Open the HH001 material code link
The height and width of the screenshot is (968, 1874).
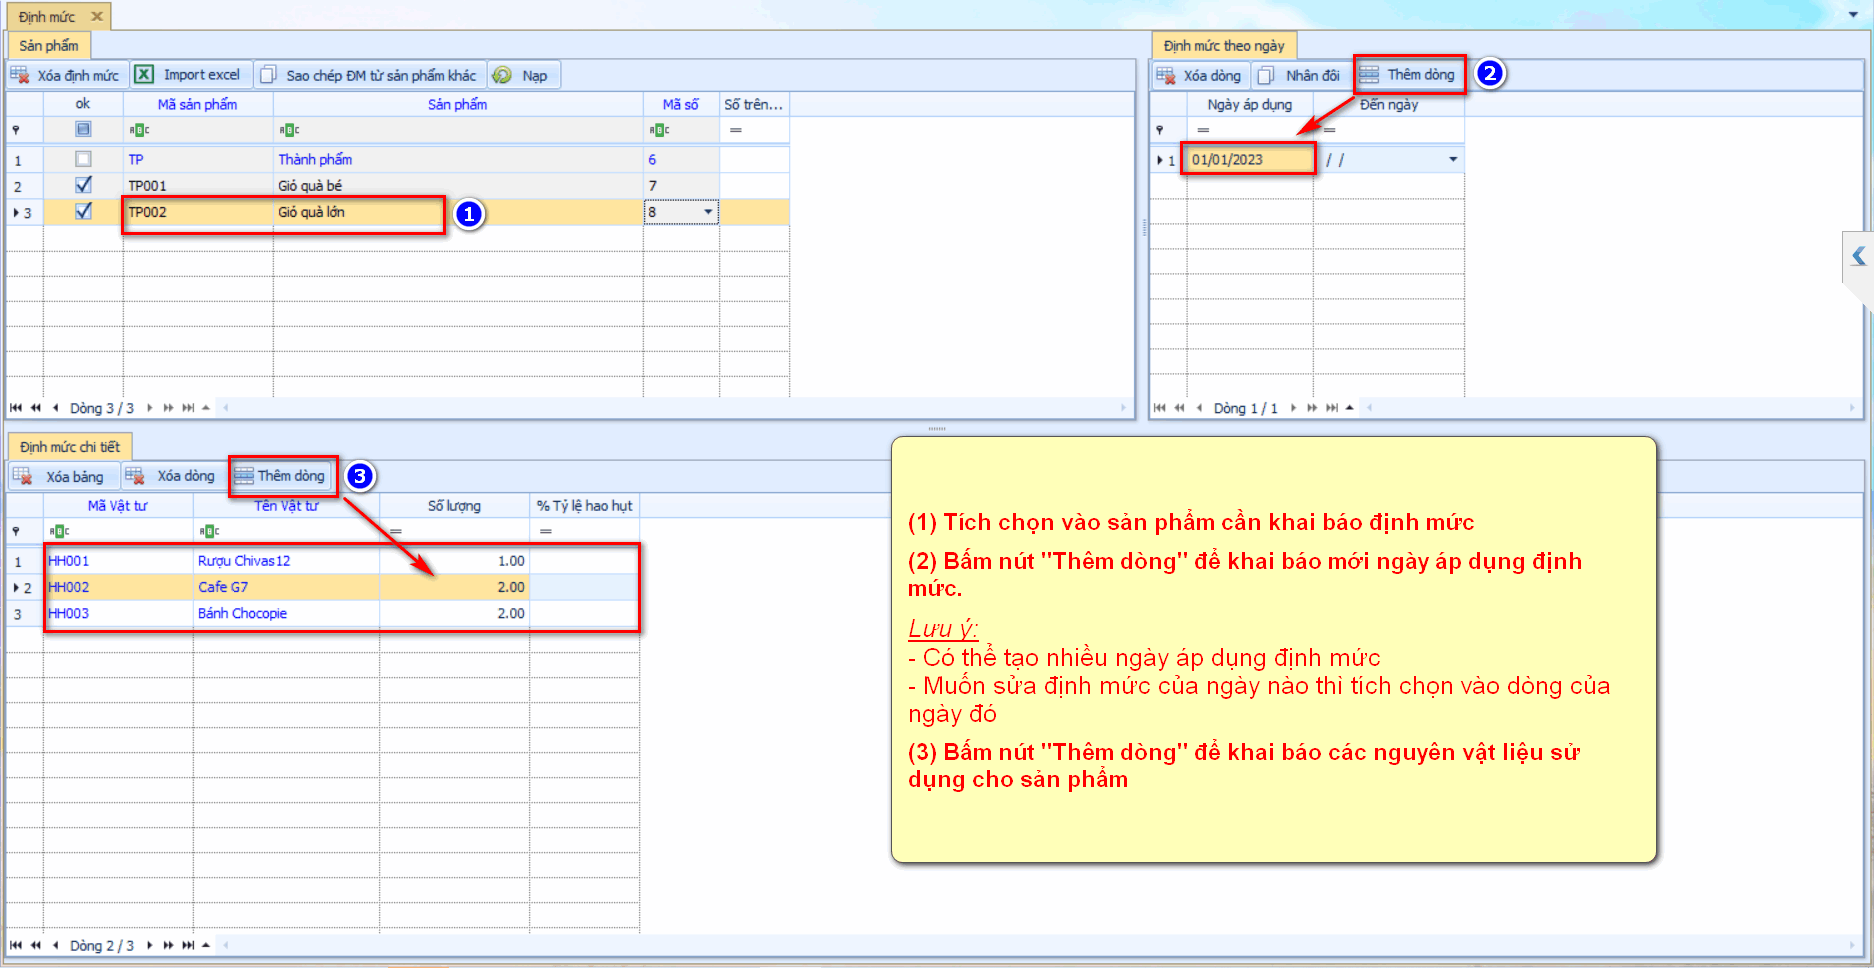click(x=69, y=561)
